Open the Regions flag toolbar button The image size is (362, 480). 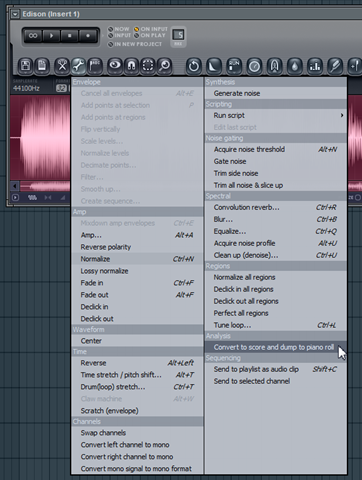[95, 66]
